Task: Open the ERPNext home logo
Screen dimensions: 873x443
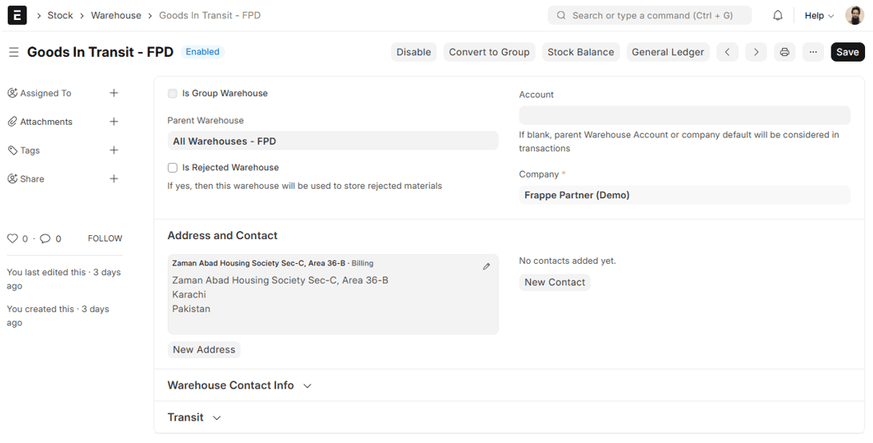Action: 17,16
